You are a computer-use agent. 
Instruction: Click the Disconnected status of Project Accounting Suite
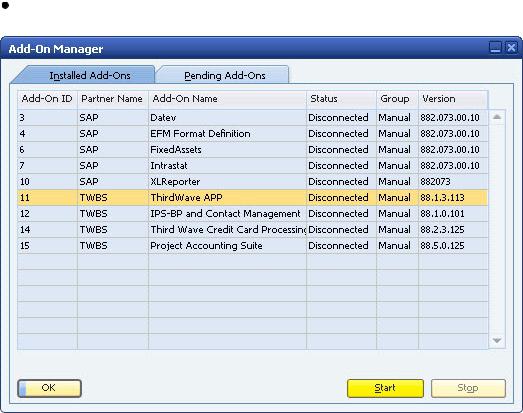coord(341,246)
